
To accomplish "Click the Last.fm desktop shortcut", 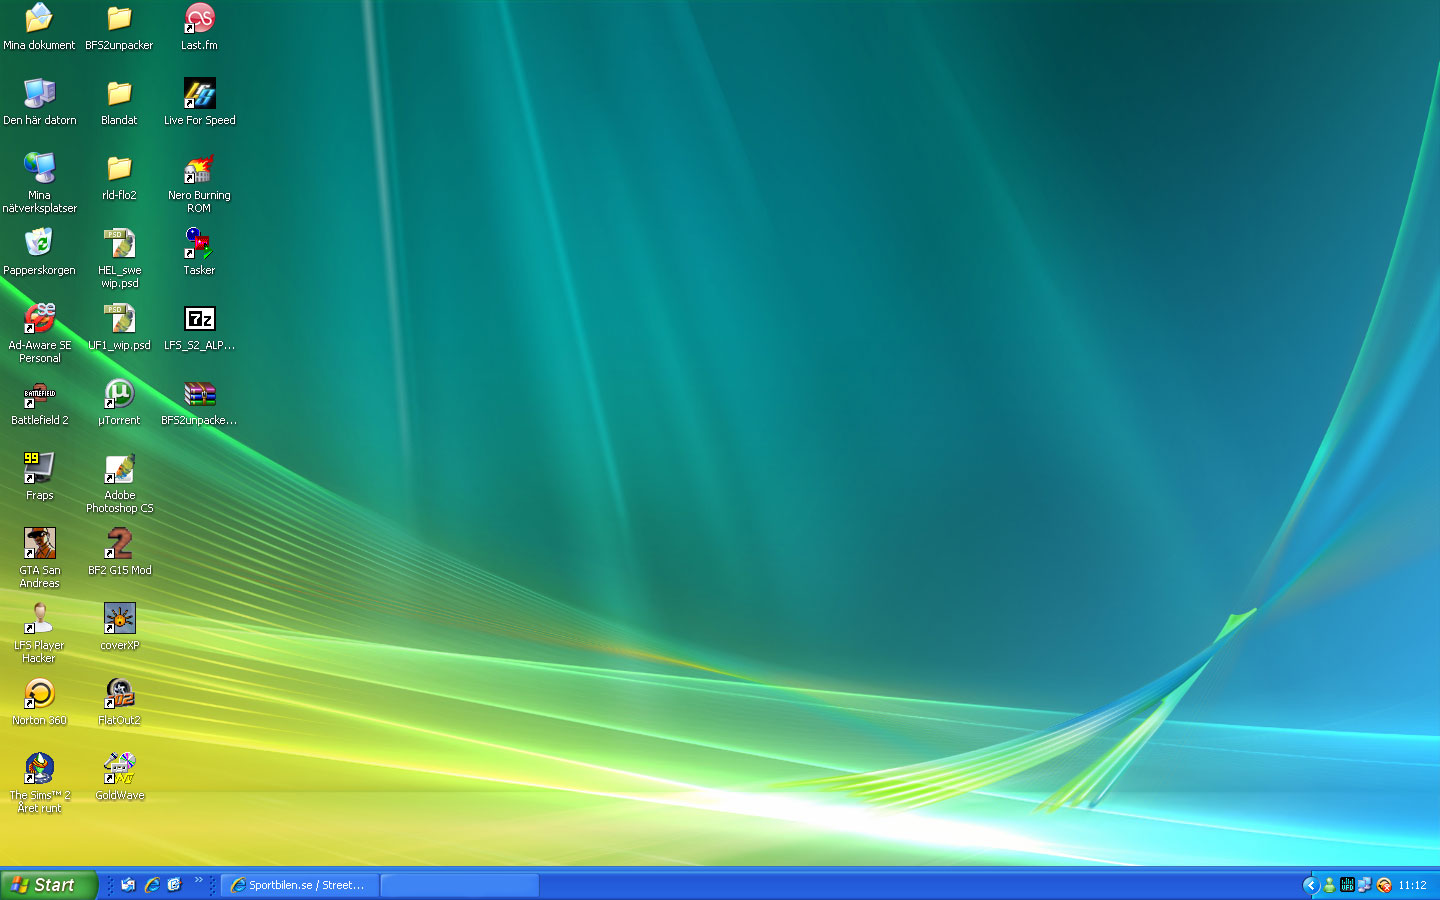I will pyautogui.click(x=199, y=27).
